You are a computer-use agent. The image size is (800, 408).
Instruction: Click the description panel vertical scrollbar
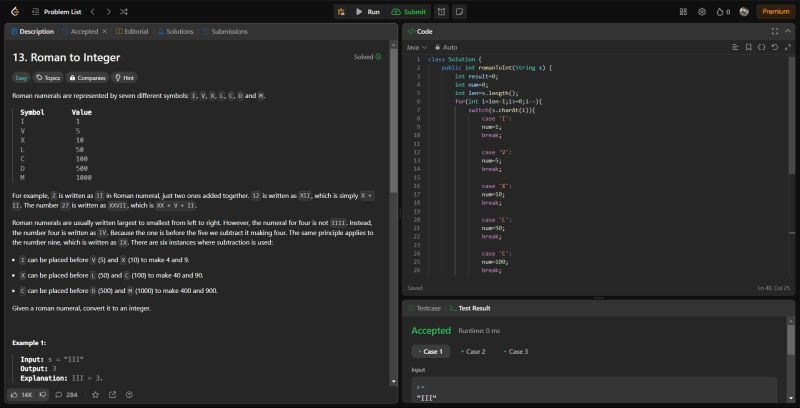tap(394, 120)
